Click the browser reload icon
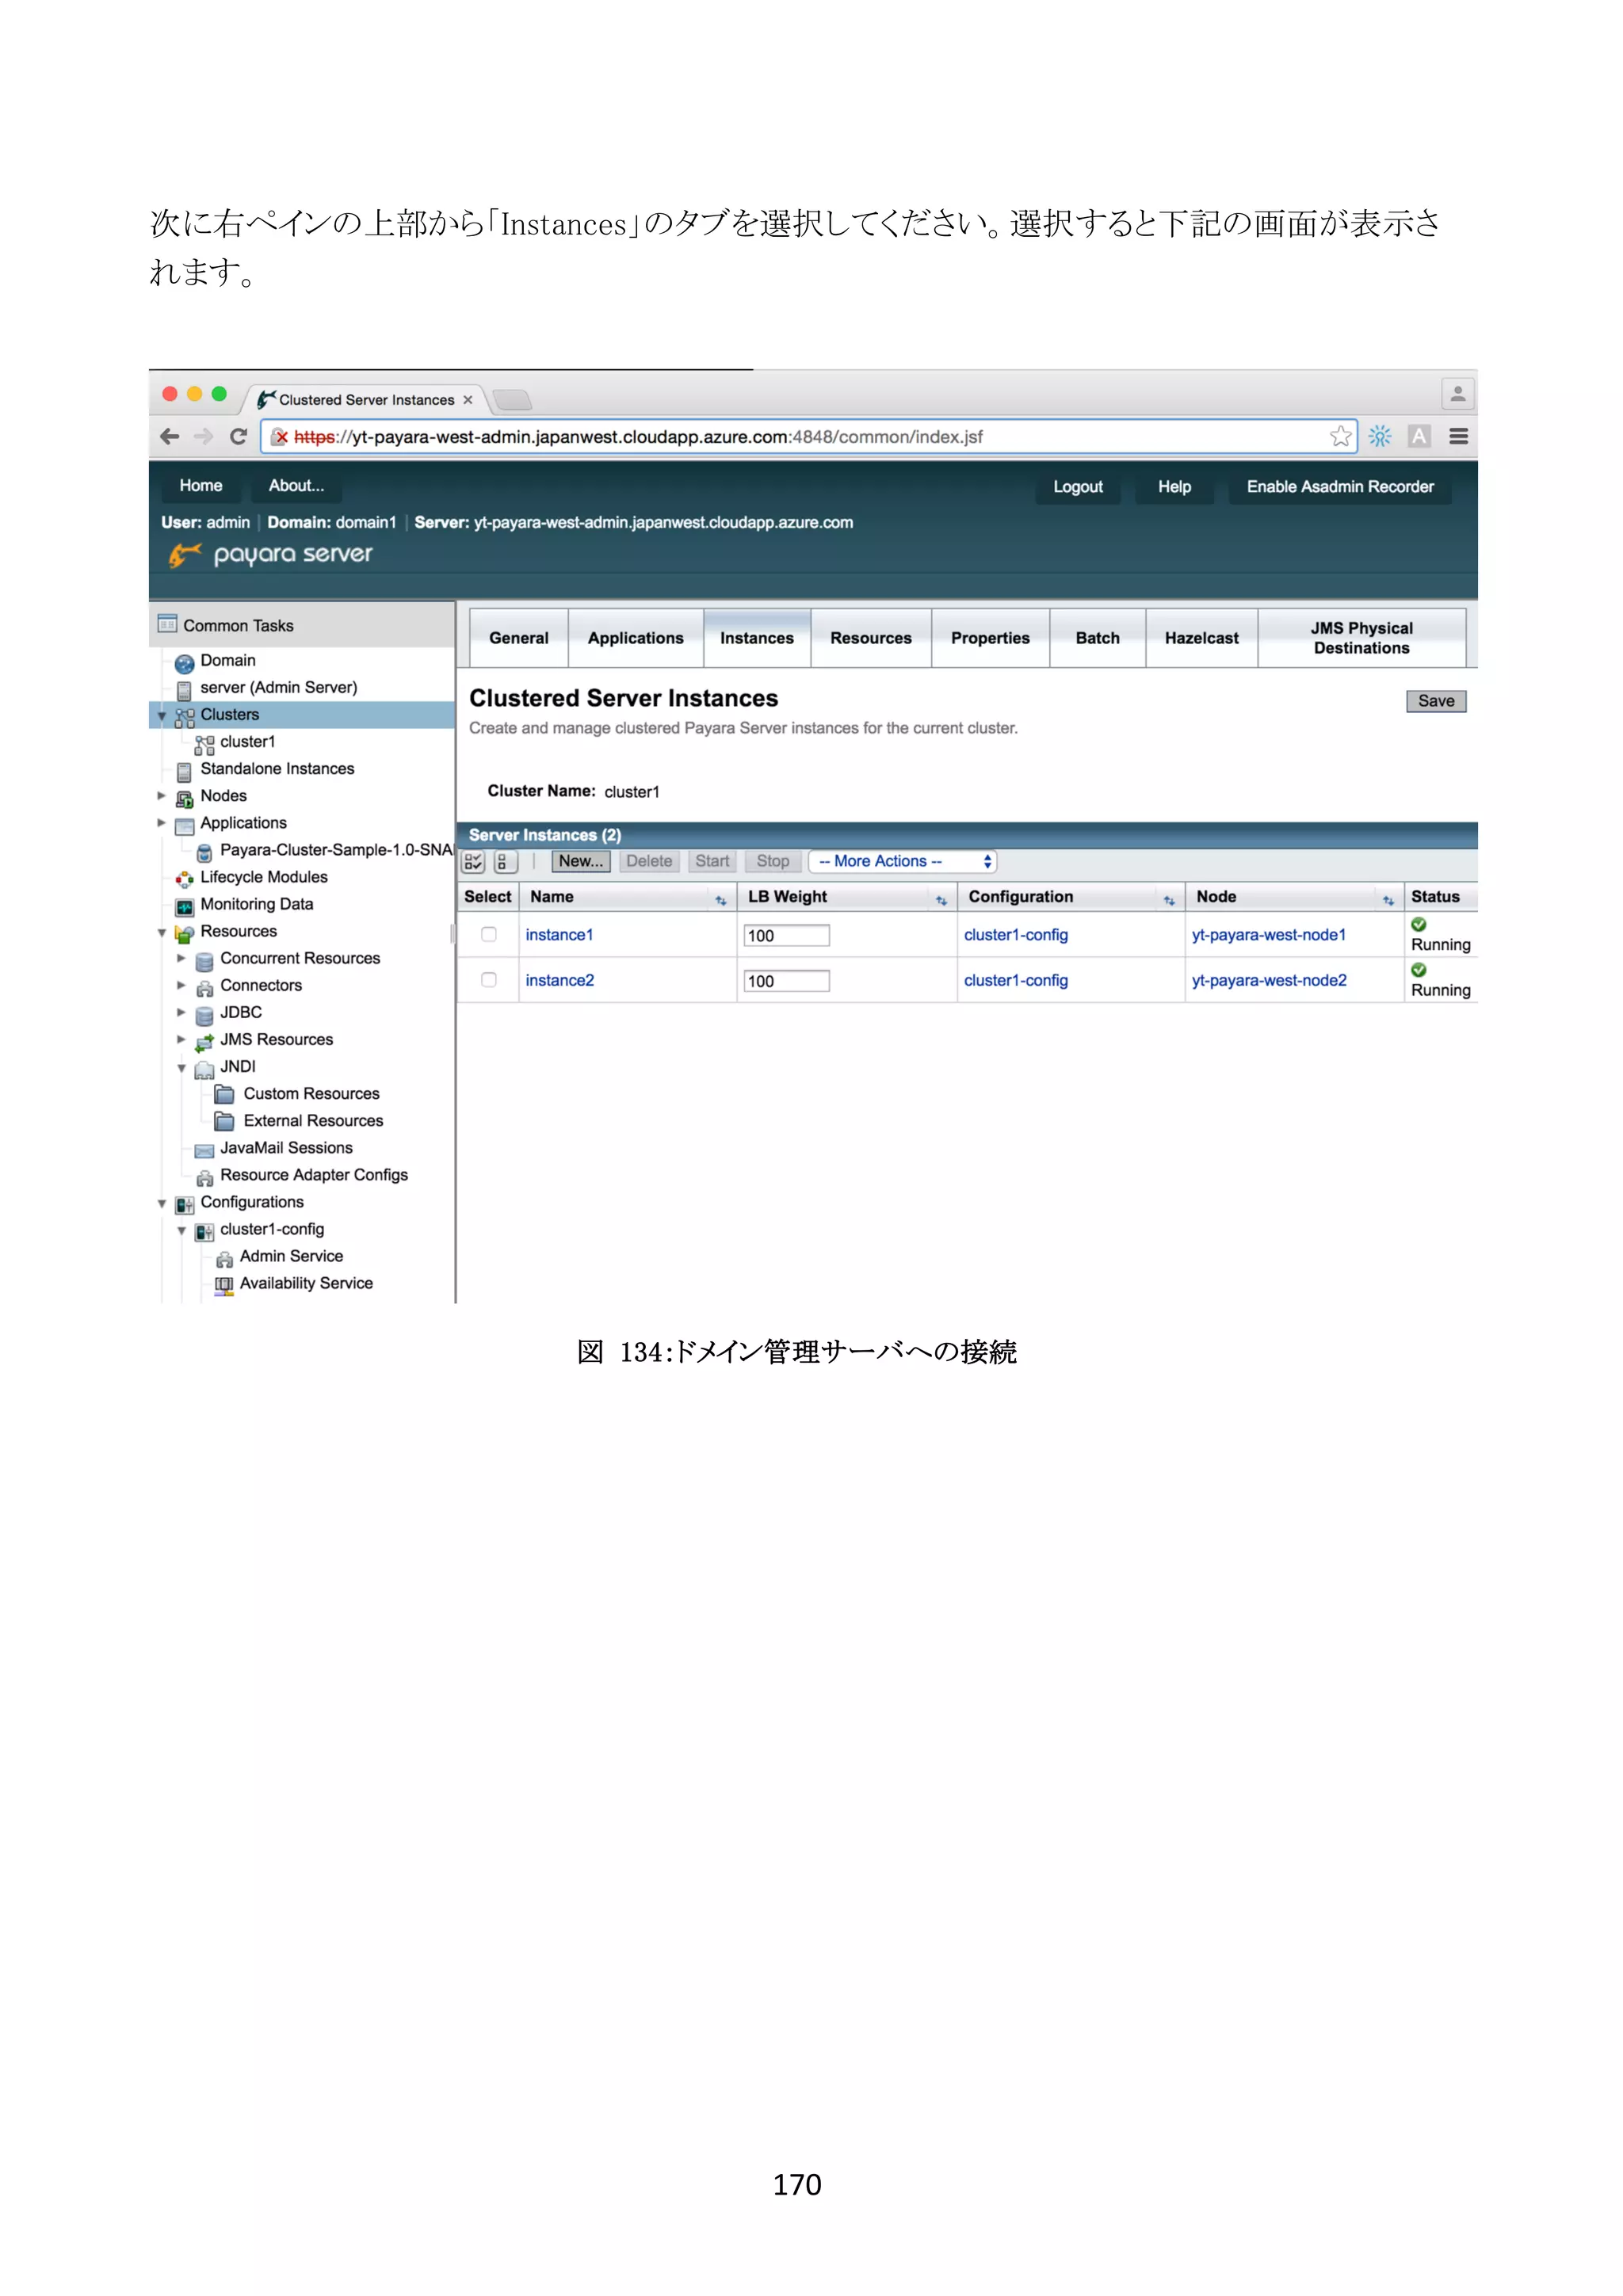 [238, 437]
